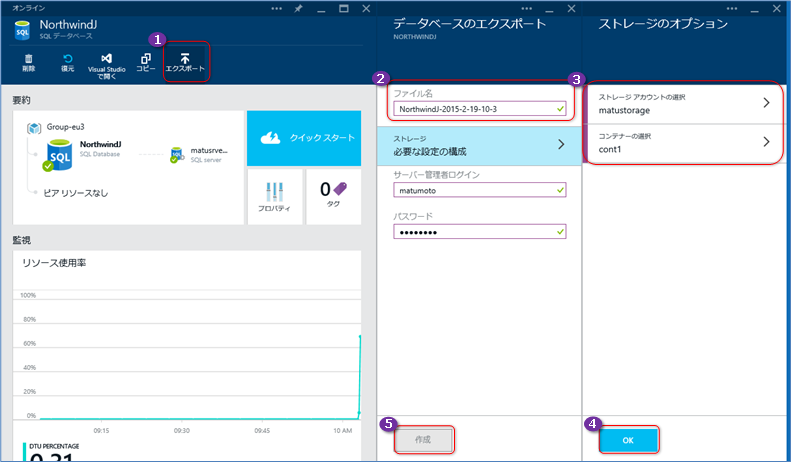
Task: Click the SQL database icon beside NorthwindJ title
Action: tap(22, 31)
